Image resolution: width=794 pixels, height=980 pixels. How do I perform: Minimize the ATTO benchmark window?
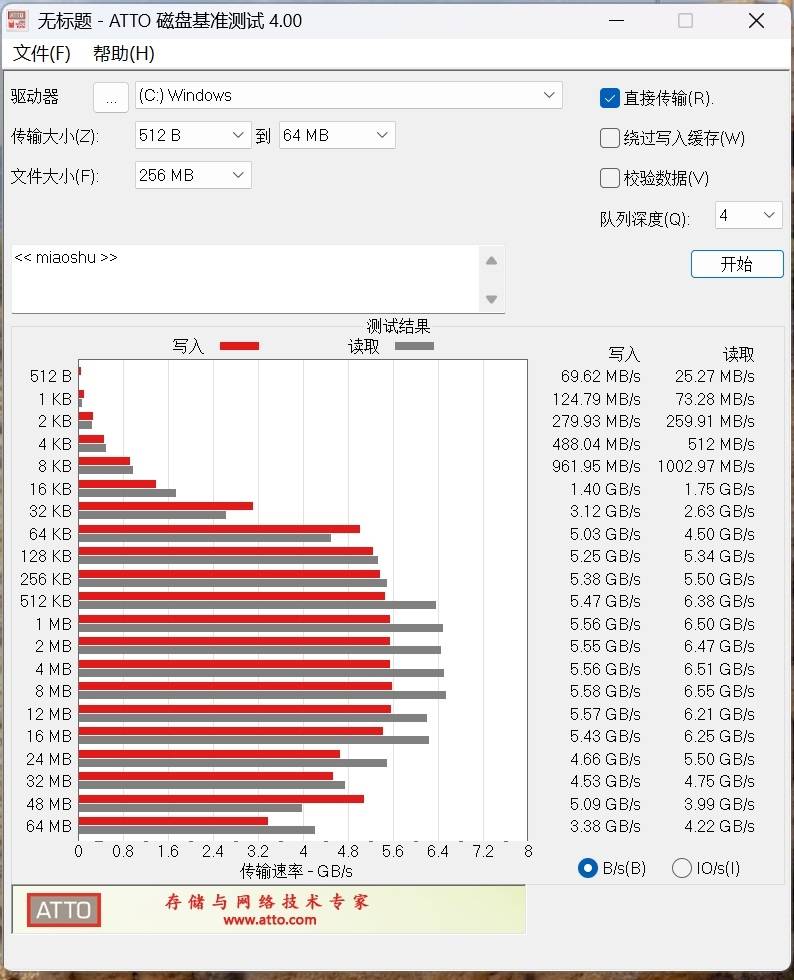[x=614, y=21]
